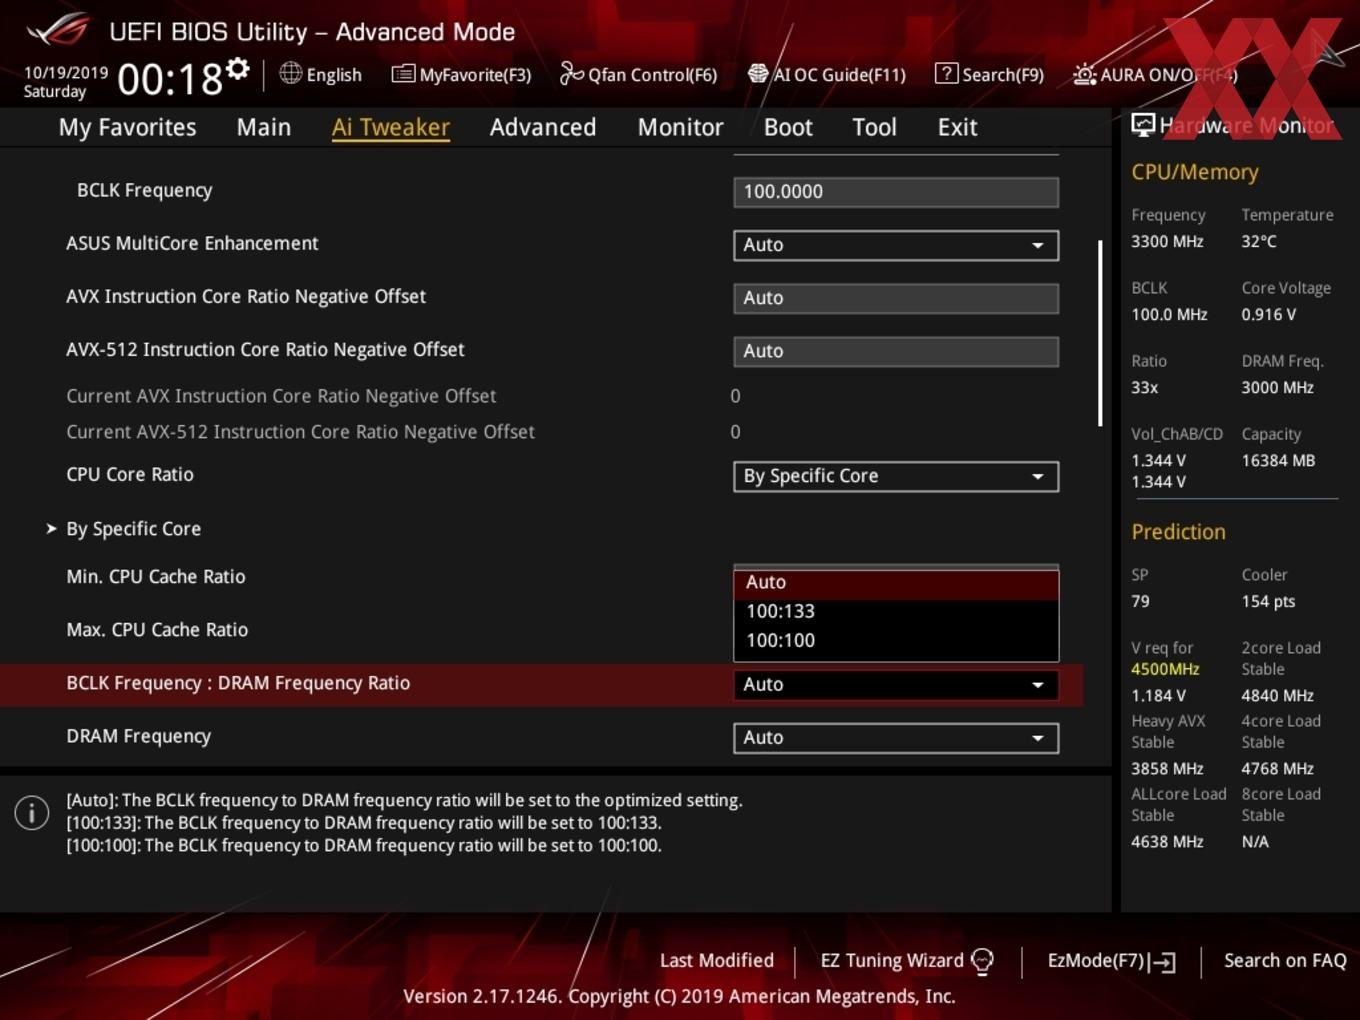Select the Min. CPU Cache Ratio row
Image resolution: width=1360 pixels, height=1020 pixels.
[x=156, y=577]
